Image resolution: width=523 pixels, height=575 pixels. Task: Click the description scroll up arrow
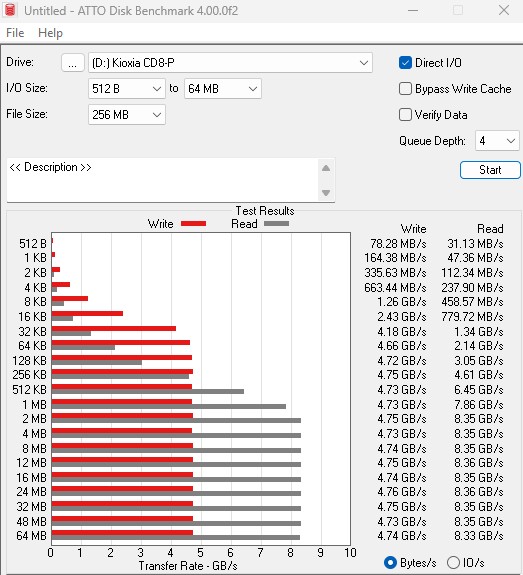[x=326, y=168]
